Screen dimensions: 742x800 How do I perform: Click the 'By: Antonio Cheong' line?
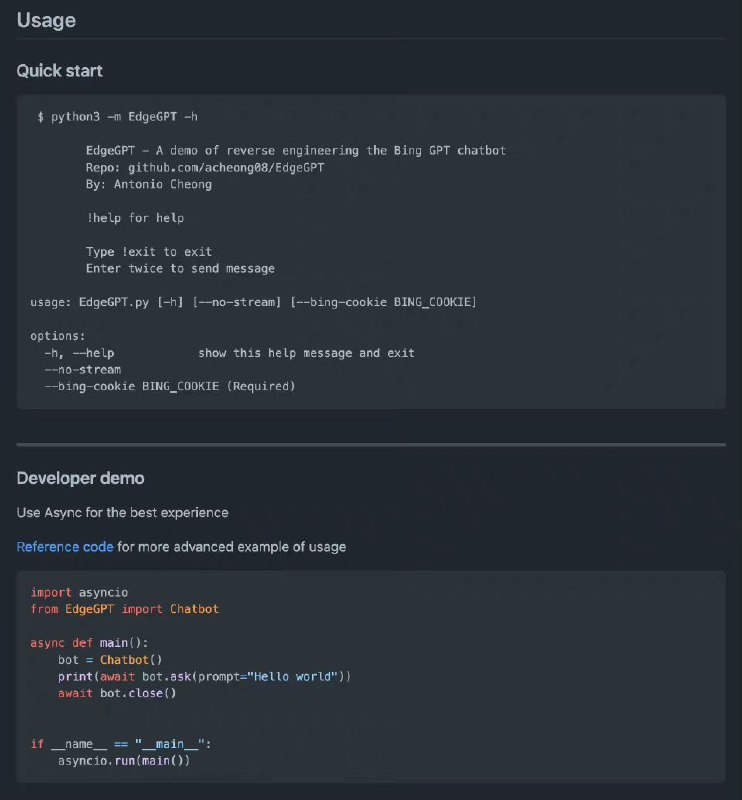[x=148, y=184]
